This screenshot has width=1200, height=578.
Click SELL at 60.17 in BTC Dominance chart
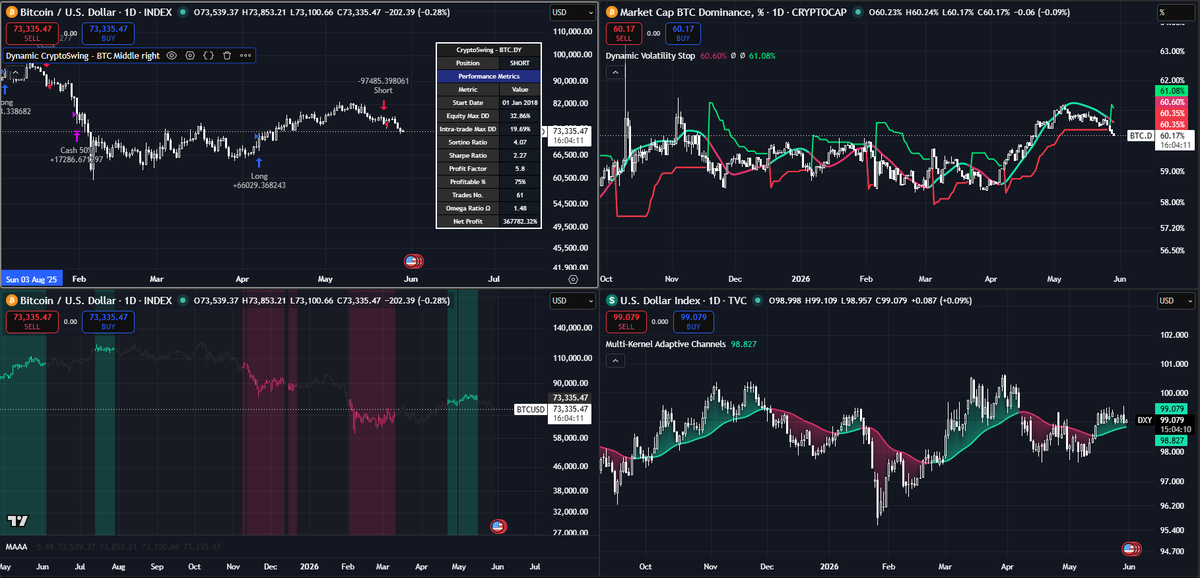(x=624, y=32)
